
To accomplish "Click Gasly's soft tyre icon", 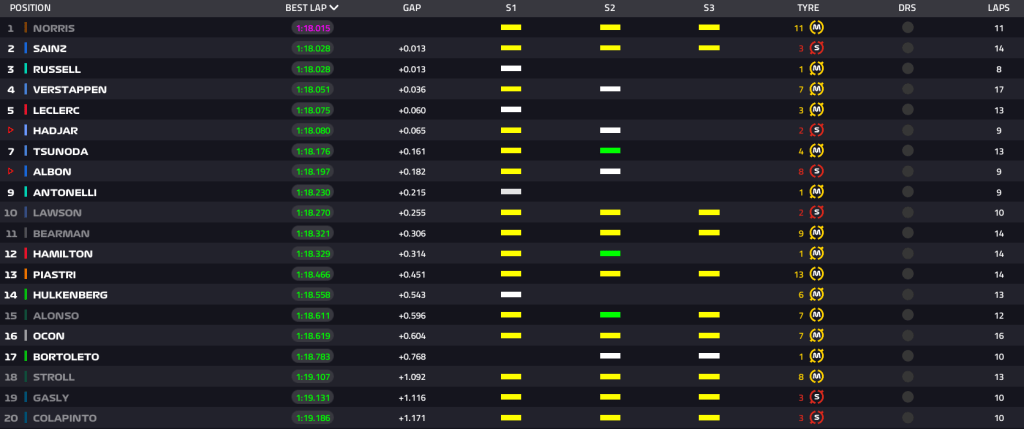I will point(816,398).
